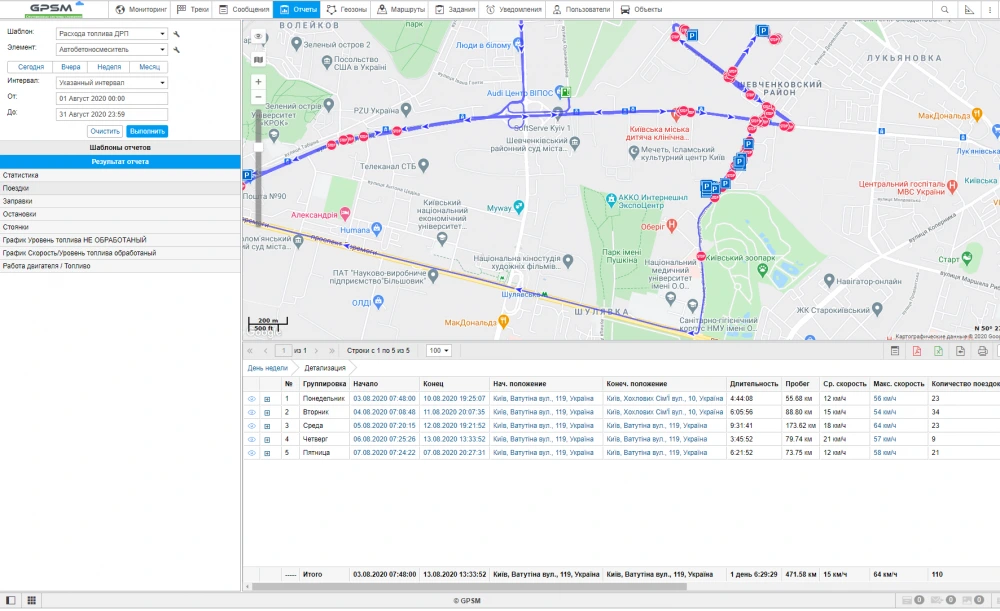Click the От start date field

pyautogui.click(x=112, y=98)
